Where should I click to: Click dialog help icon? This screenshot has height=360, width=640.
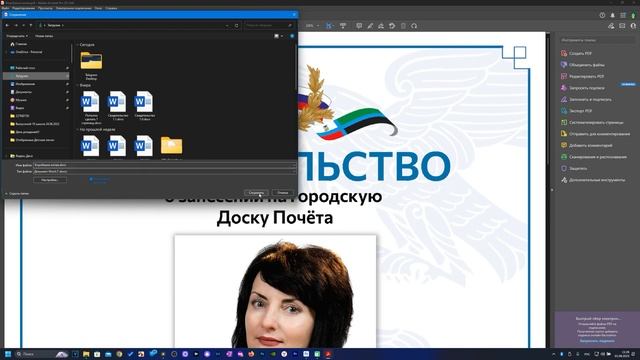tap(292, 36)
